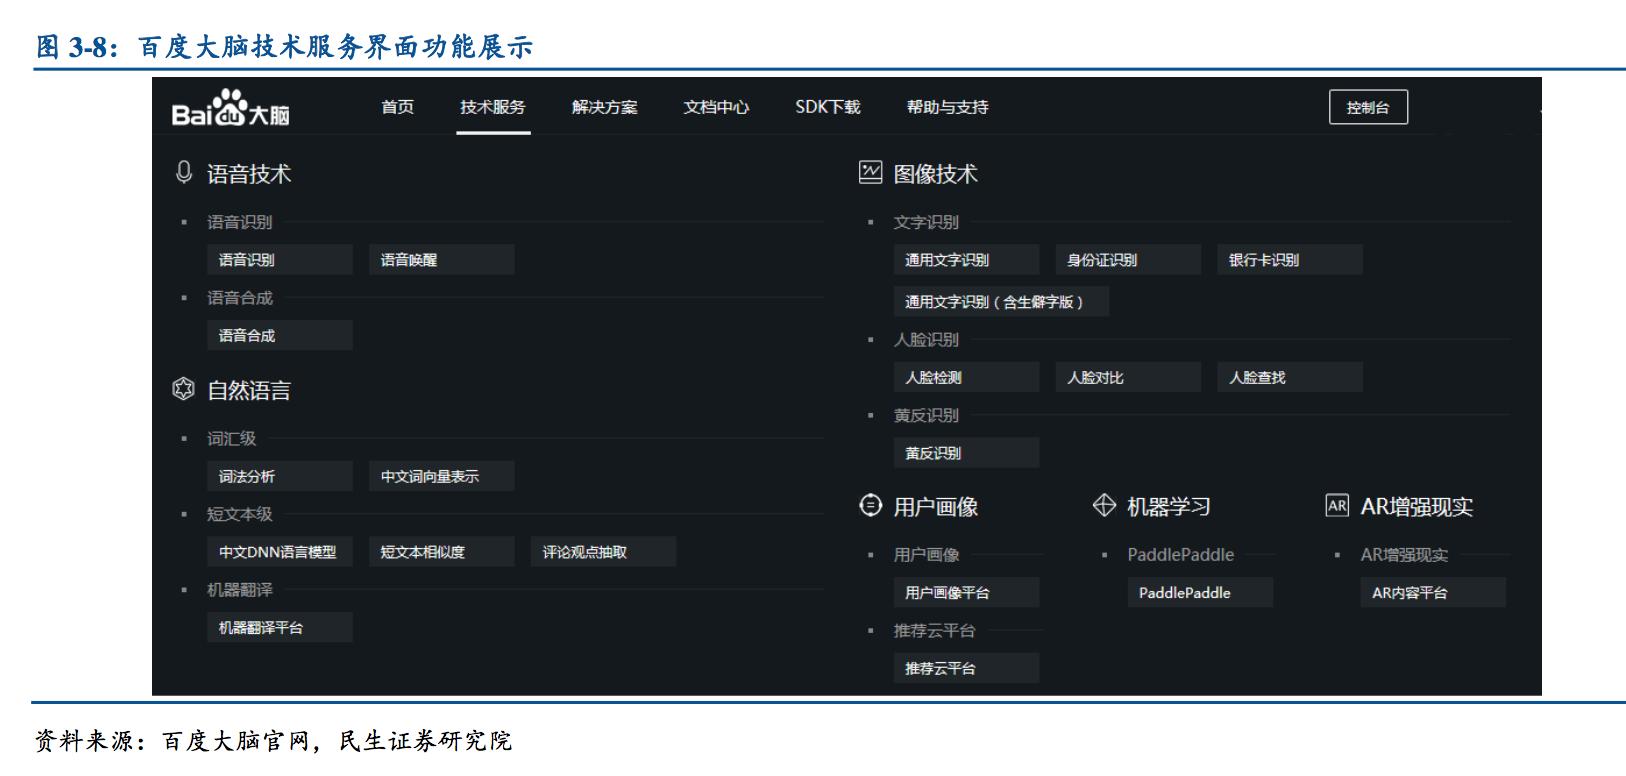Choose 身份证识别
Viewport: 1626px width, 776px height.
point(1128,260)
